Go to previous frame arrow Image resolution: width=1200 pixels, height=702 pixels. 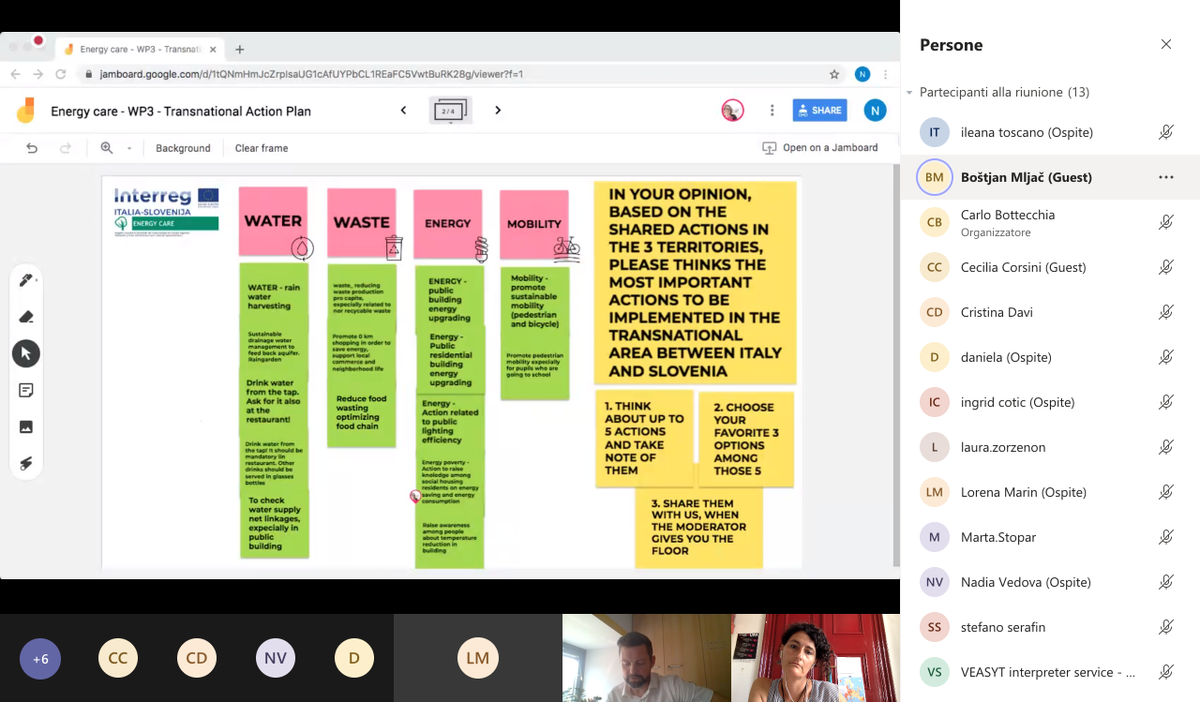pos(404,111)
